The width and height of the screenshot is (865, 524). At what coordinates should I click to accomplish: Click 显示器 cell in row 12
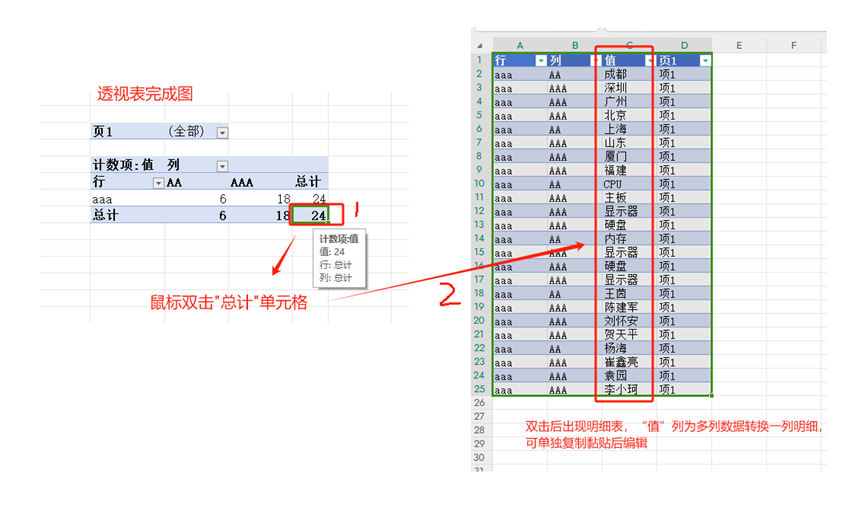tap(629, 211)
